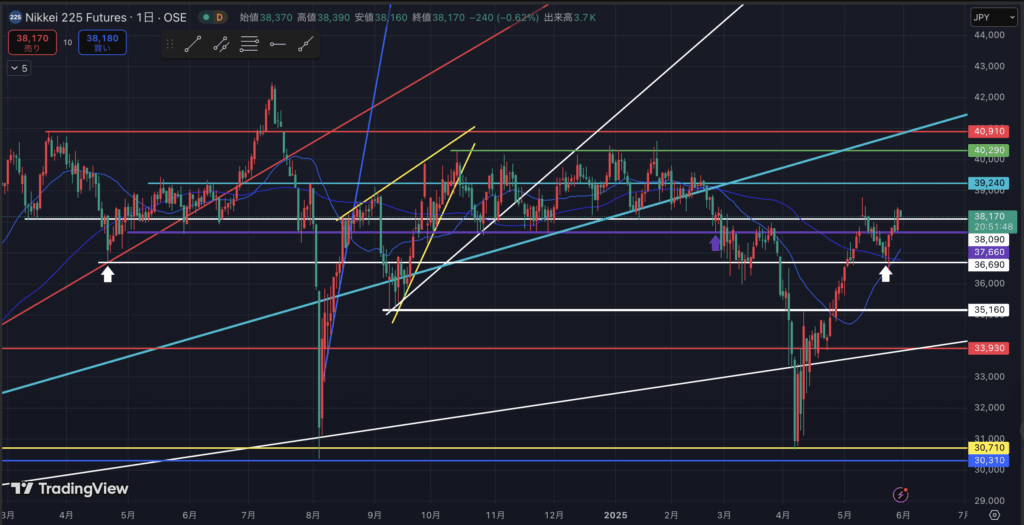This screenshot has height=525, width=1024.
Task: Open the JPY currency dropdown
Action: (993, 18)
